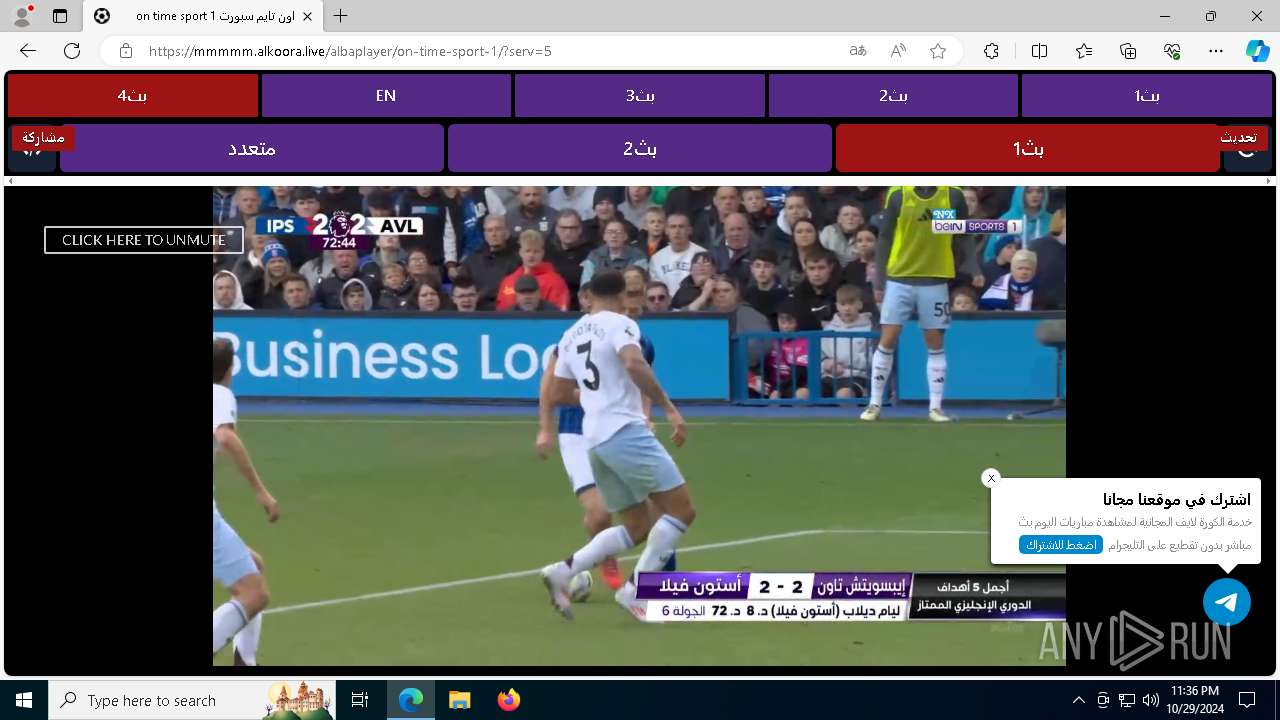1280x720 pixels.
Task: Open the volume tray icon
Action: point(1151,700)
